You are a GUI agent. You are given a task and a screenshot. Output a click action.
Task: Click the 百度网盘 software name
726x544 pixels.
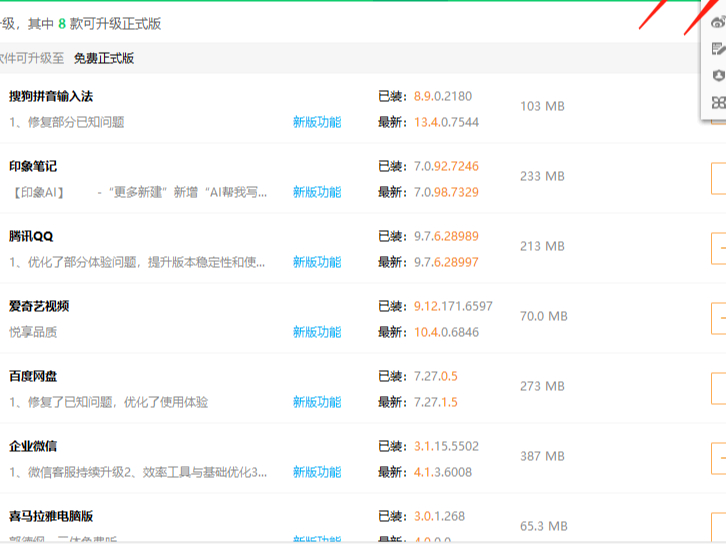pyautogui.click(x=33, y=376)
